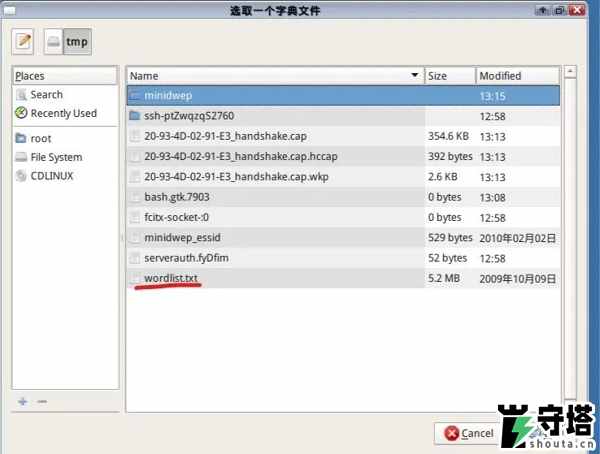The image size is (600, 454).
Task: Click the 2009年10月09日 modified date
Action: point(518,279)
